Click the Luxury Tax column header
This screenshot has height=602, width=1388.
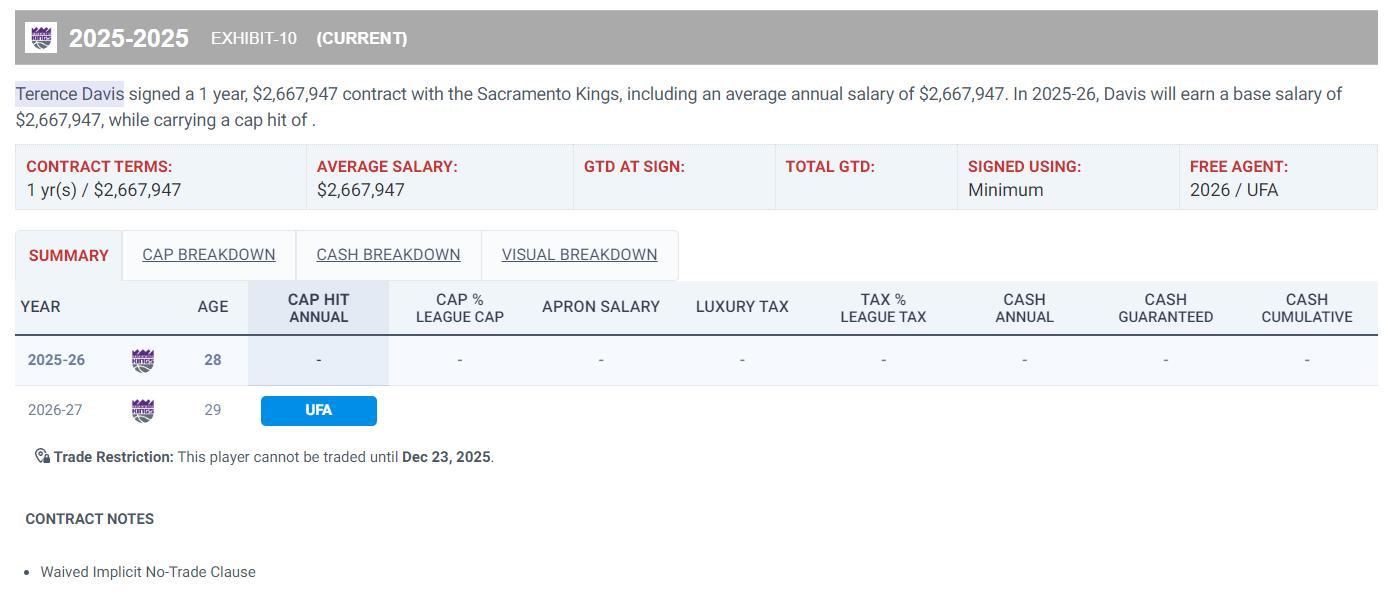(x=742, y=307)
